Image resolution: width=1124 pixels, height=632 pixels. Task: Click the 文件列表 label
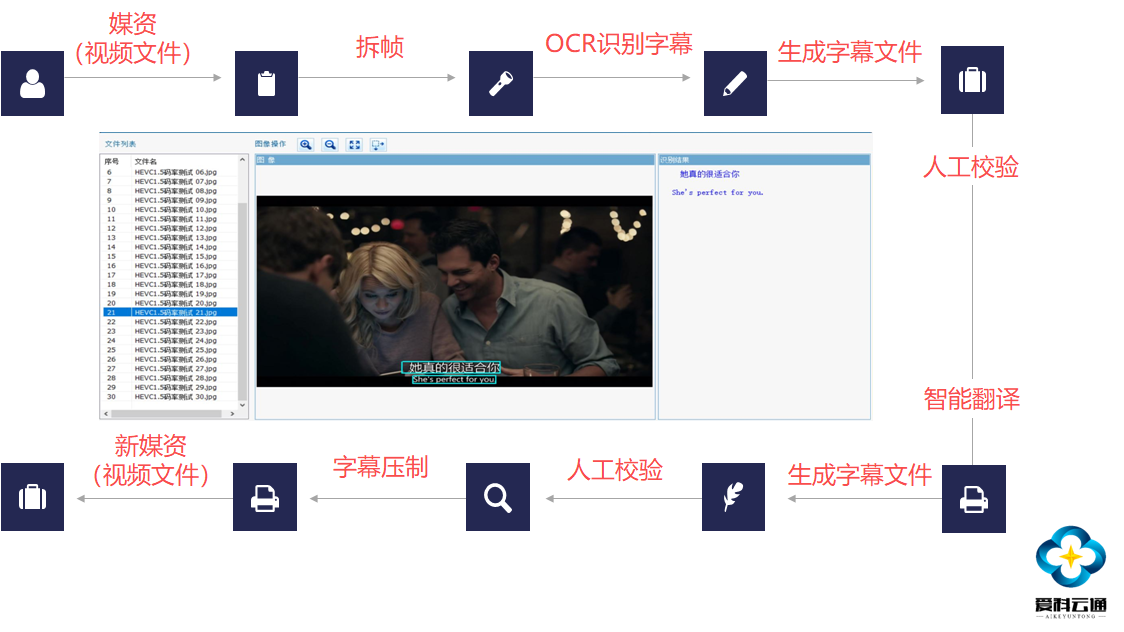[120, 144]
